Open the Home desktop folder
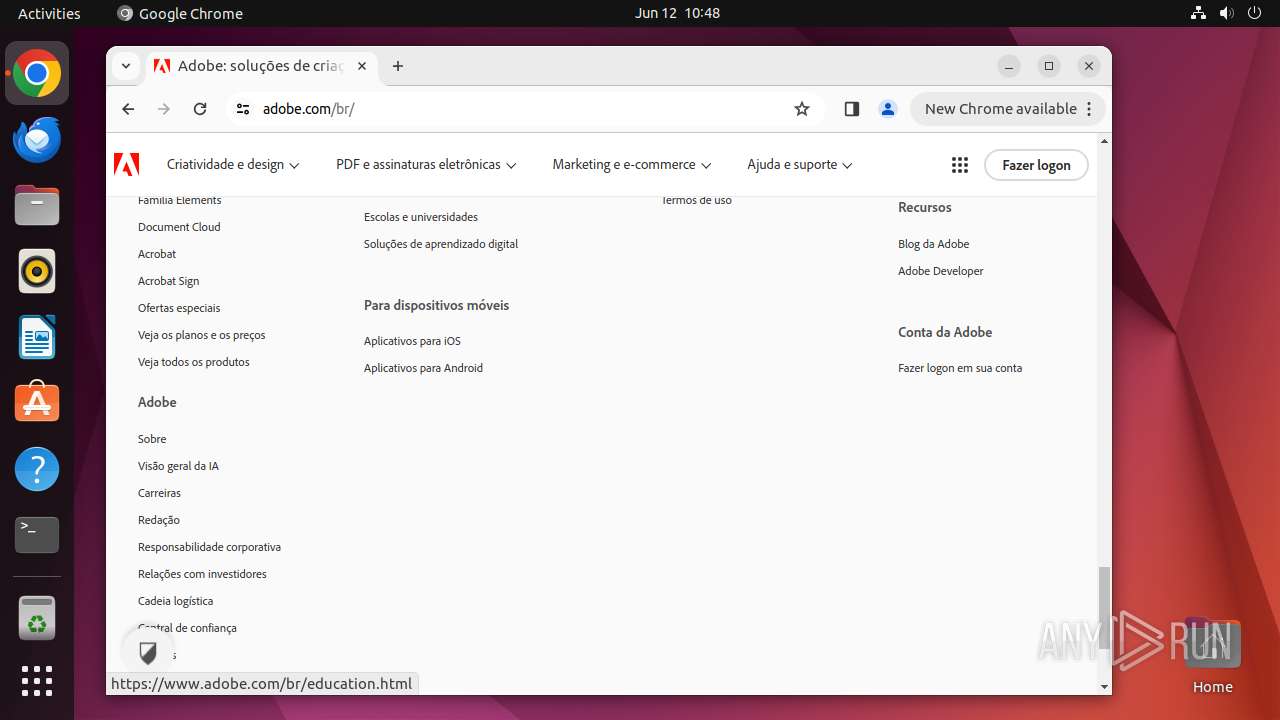1280x720 pixels. point(1212,655)
